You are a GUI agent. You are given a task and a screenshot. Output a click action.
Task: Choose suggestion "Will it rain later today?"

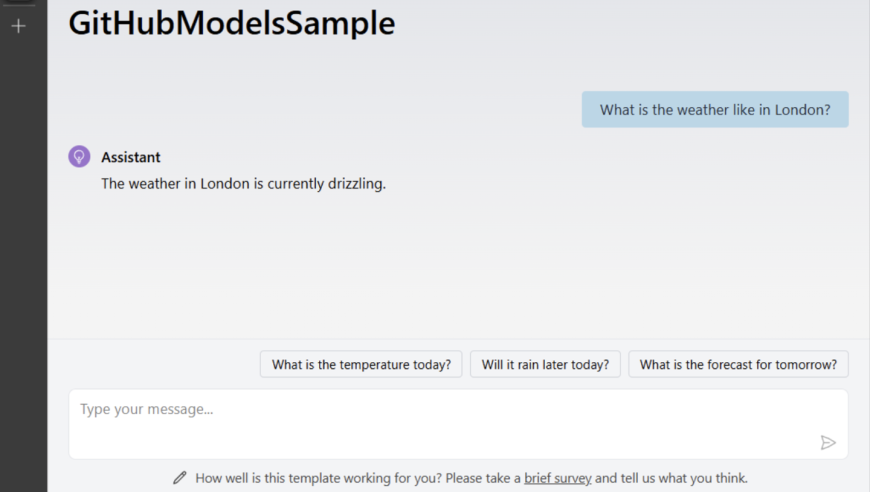click(x=545, y=364)
